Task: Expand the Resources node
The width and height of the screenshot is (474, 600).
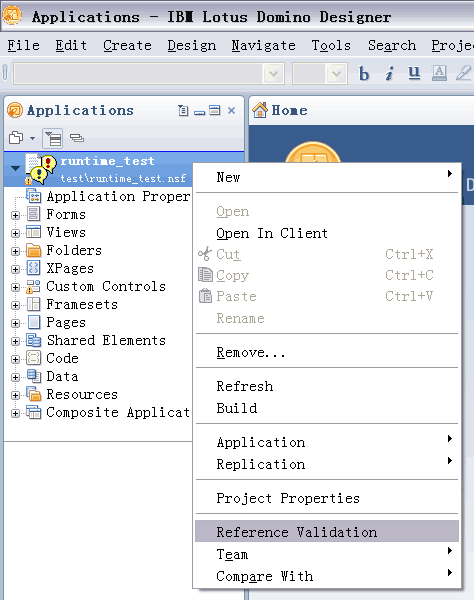Action: [x=15, y=395]
